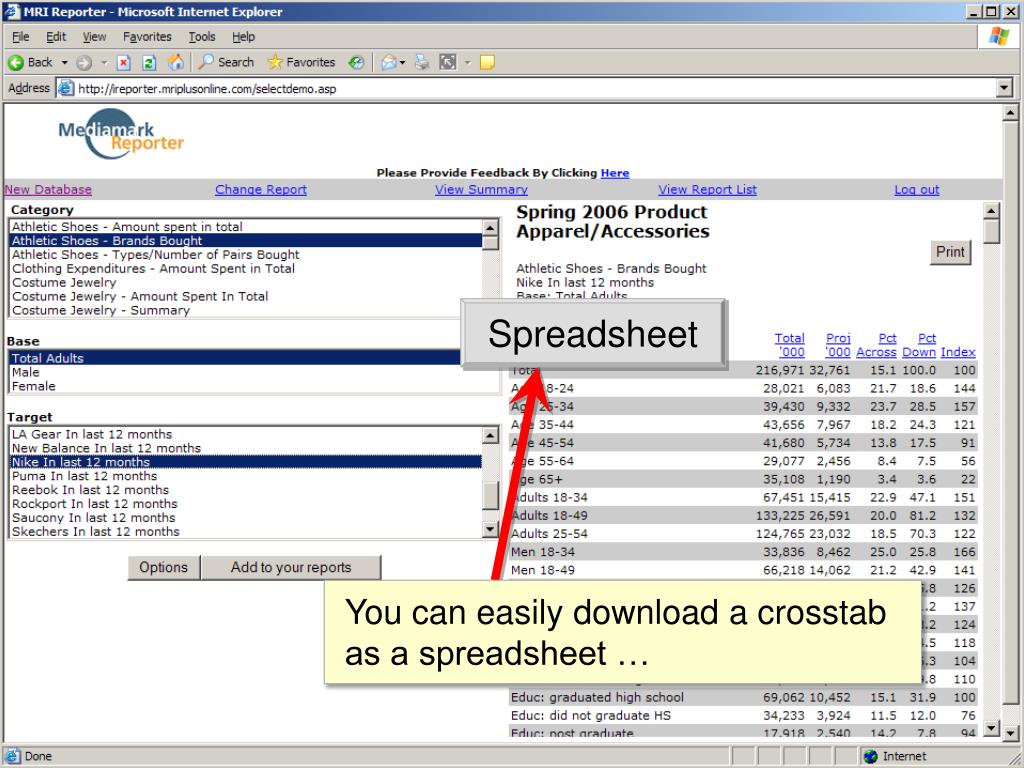The image size is (1024, 768).
Task: Click the View Summary link
Action: (x=481, y=189)
